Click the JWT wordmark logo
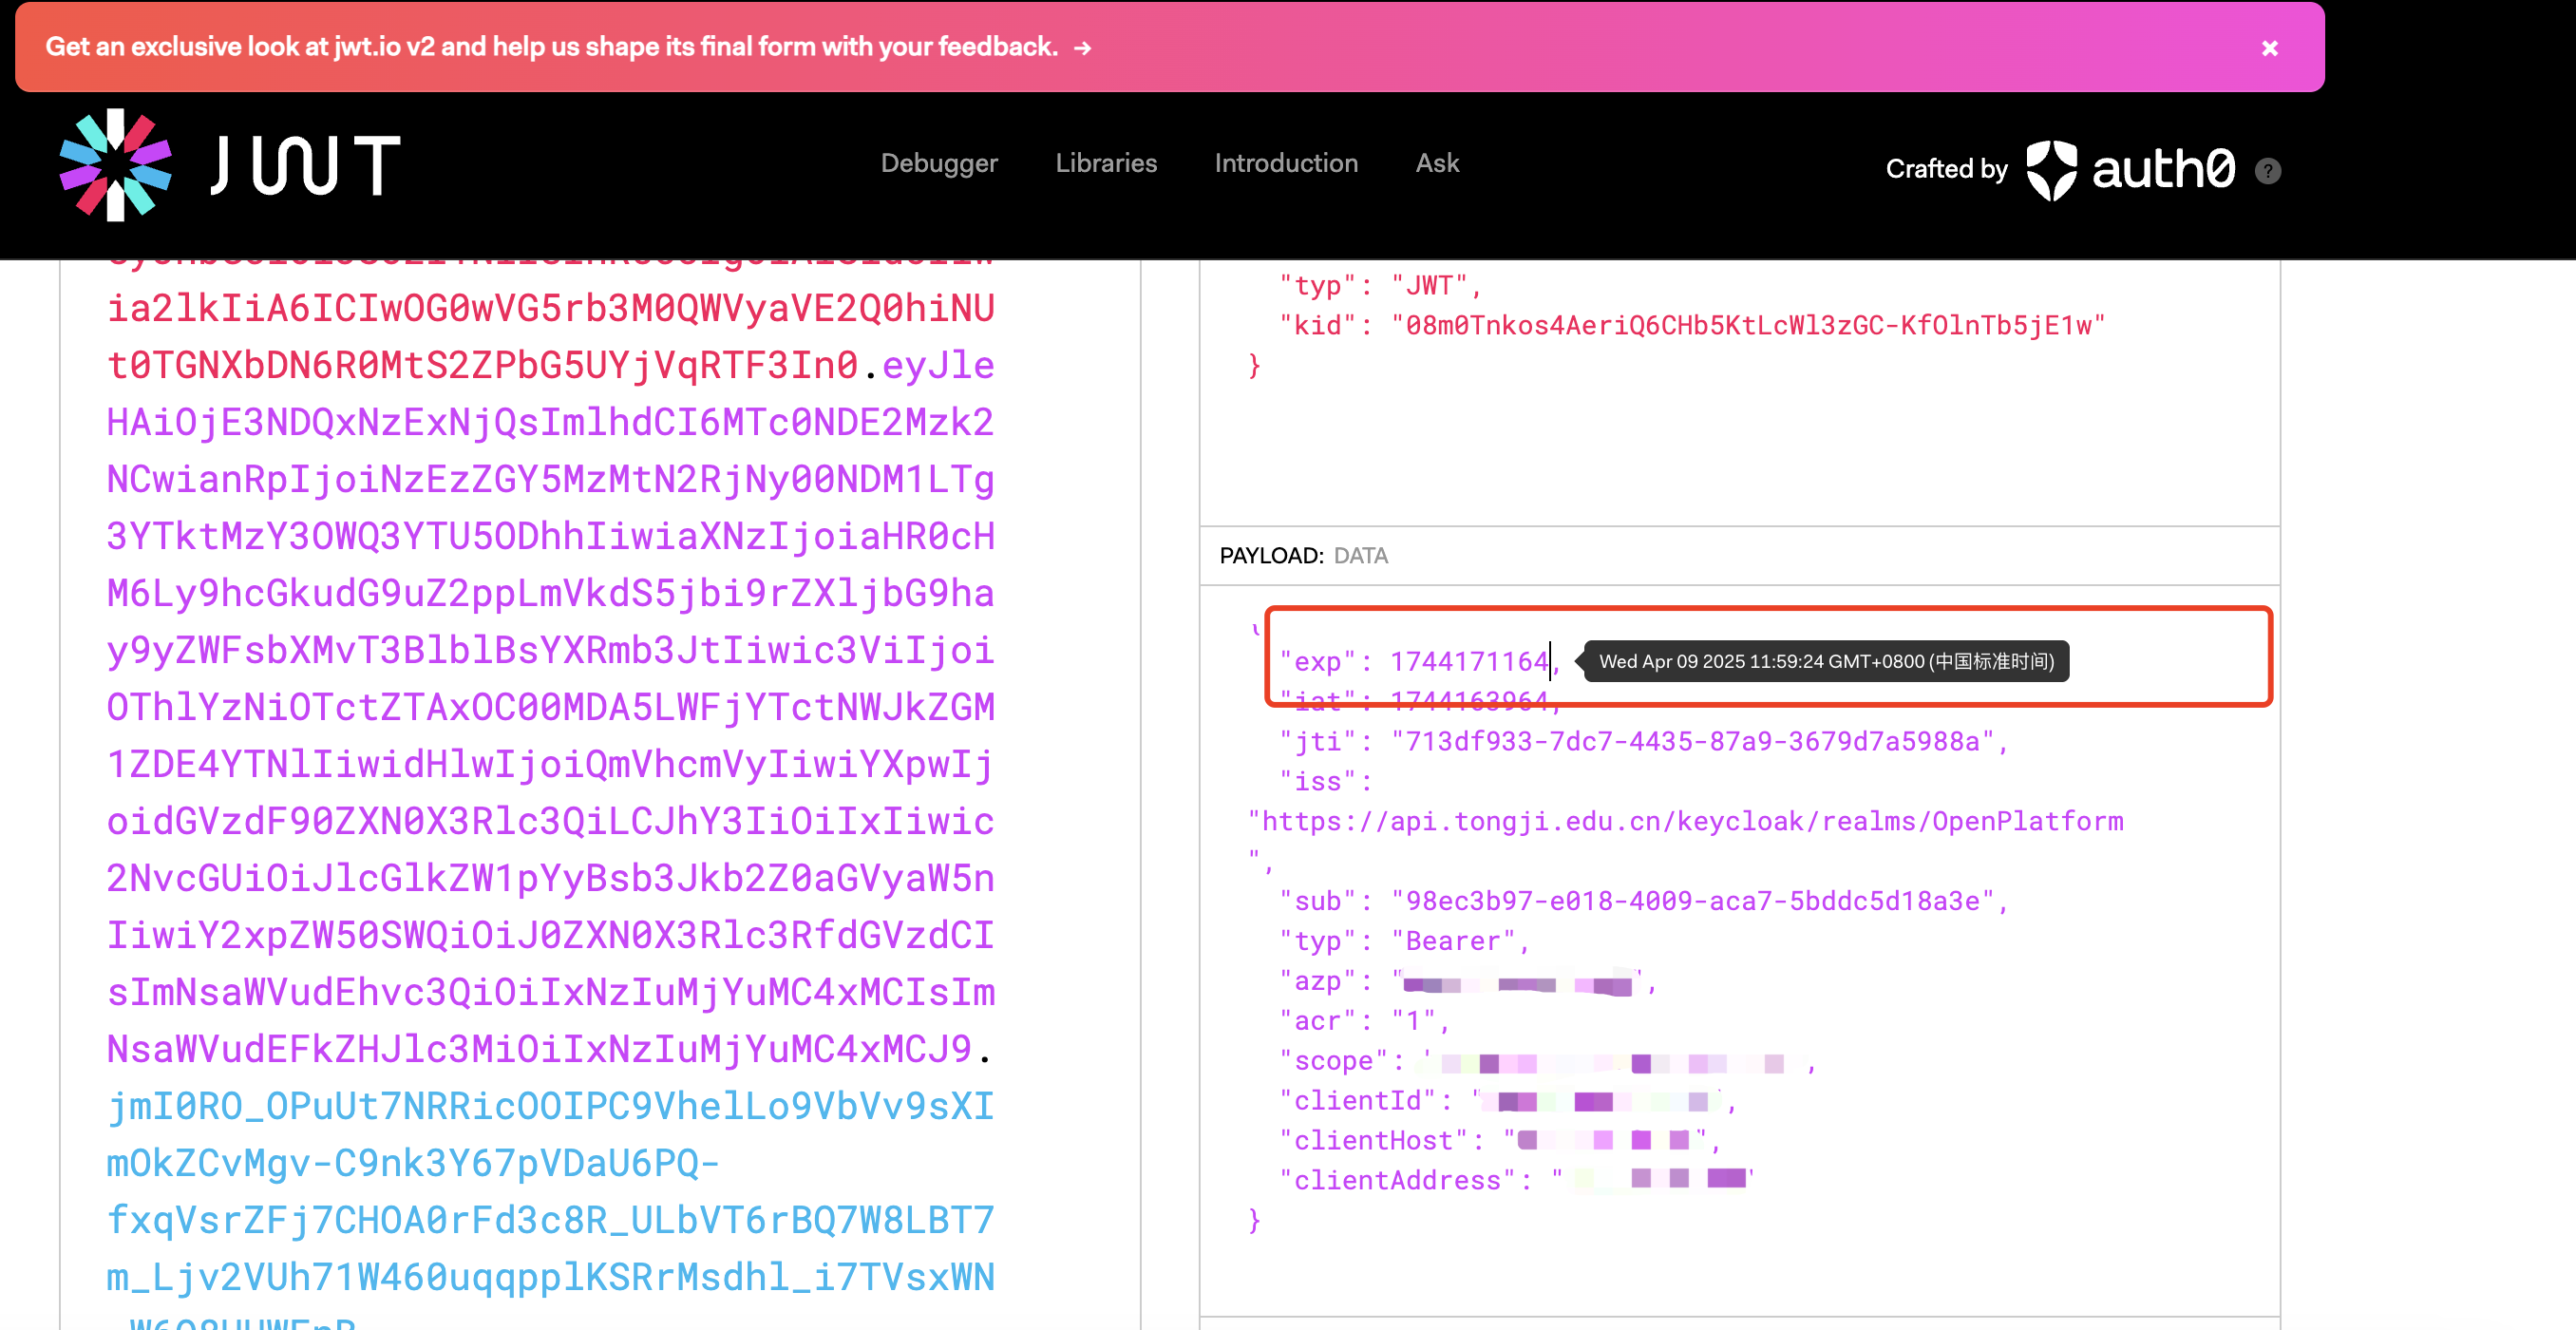 (306, 165)
